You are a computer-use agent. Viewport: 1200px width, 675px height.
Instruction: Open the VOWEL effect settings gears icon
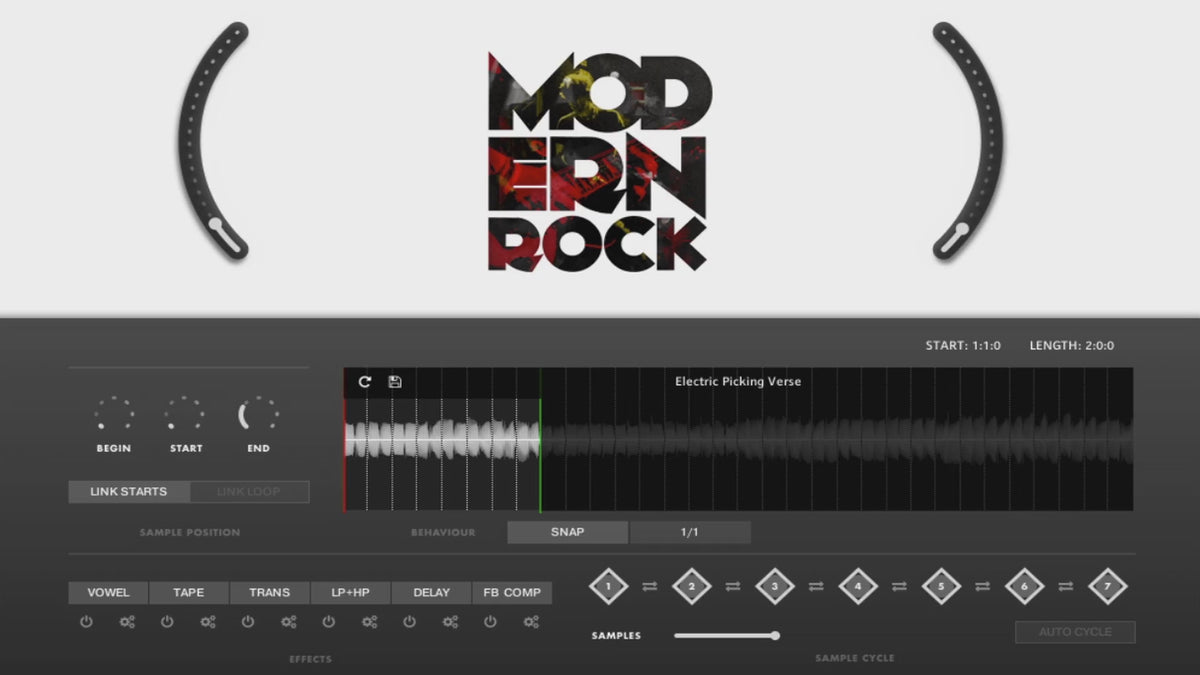[127, 622]
